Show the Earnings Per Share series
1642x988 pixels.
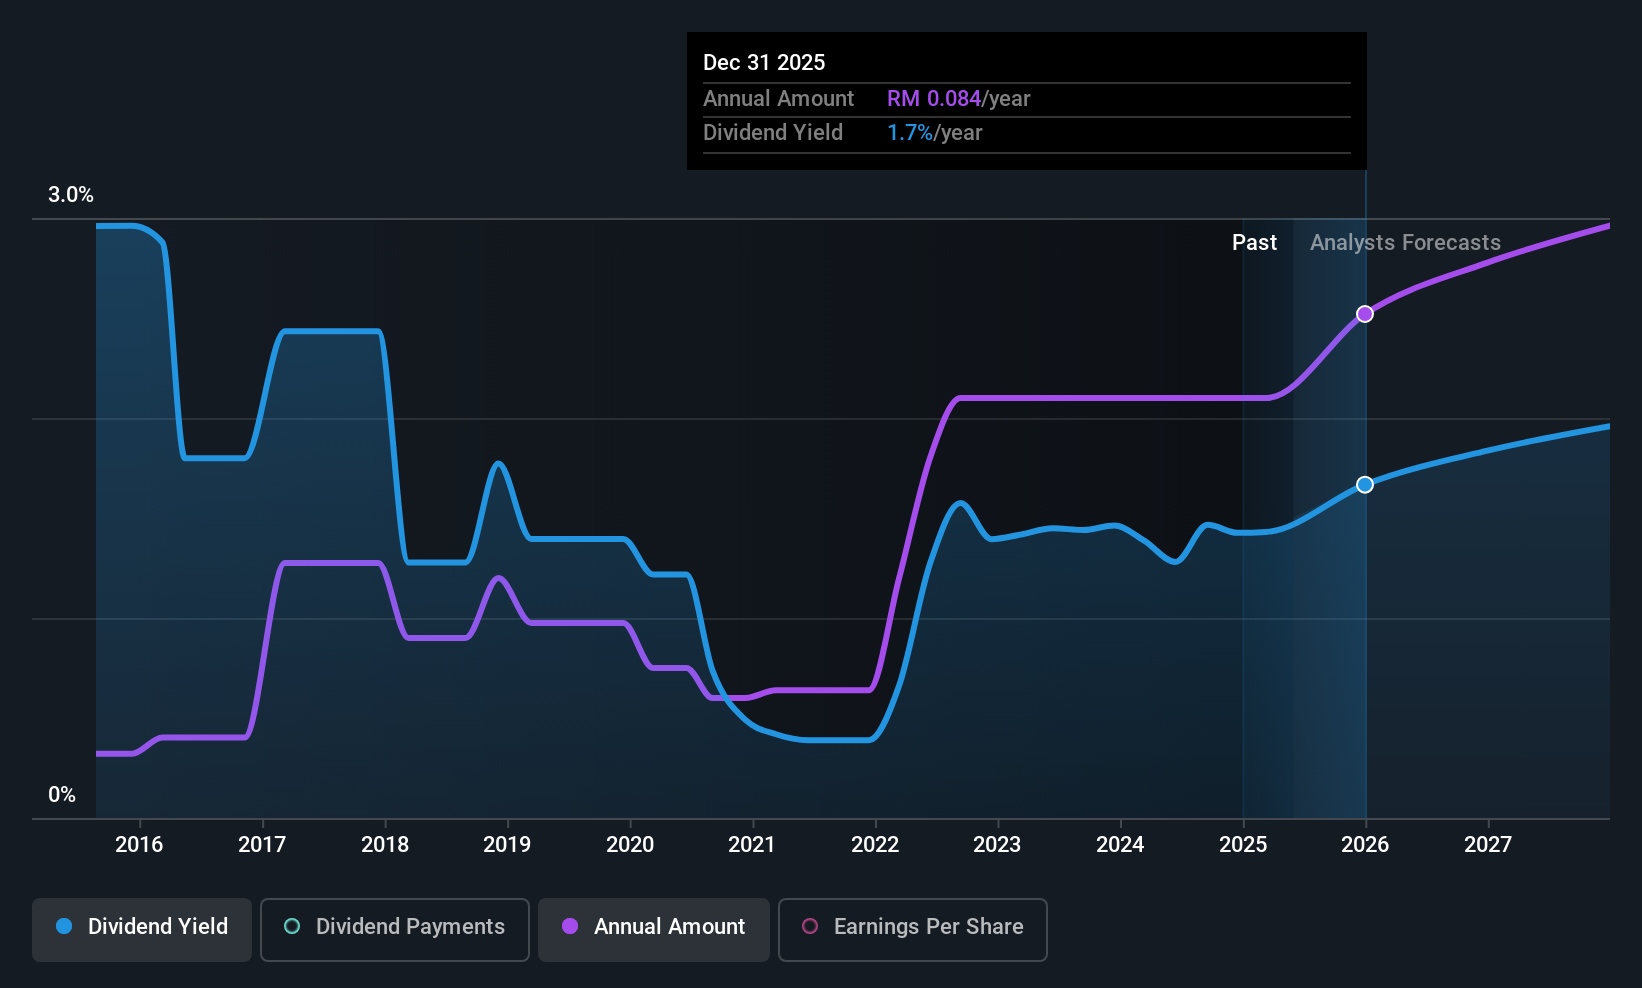(913, 930)
